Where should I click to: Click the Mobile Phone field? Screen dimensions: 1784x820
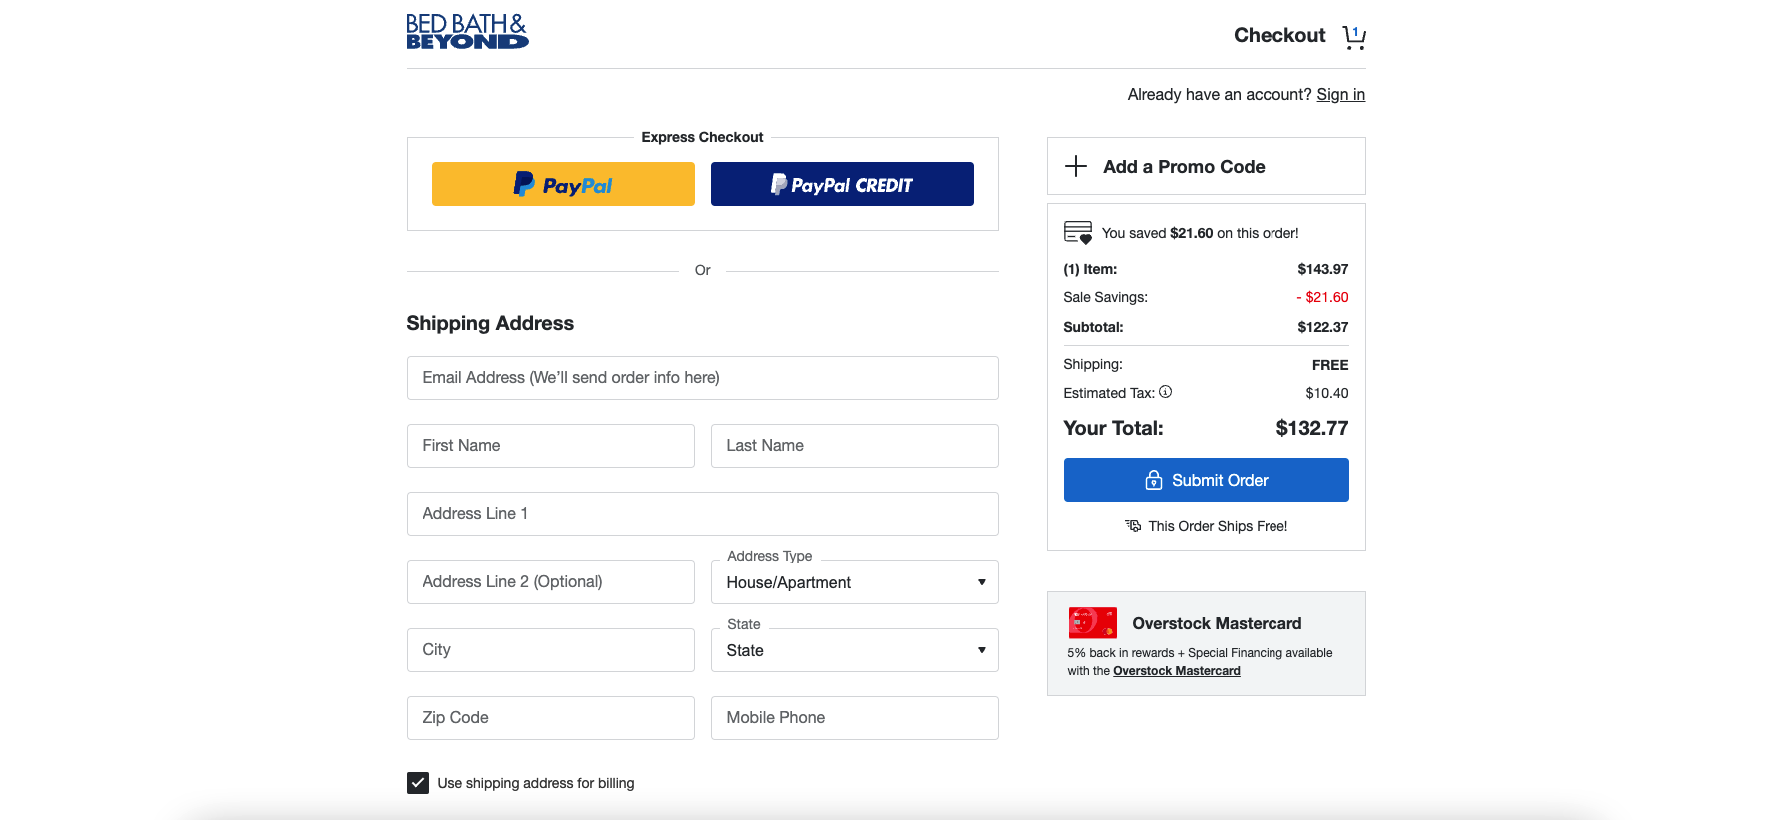[x=854, y=718]
